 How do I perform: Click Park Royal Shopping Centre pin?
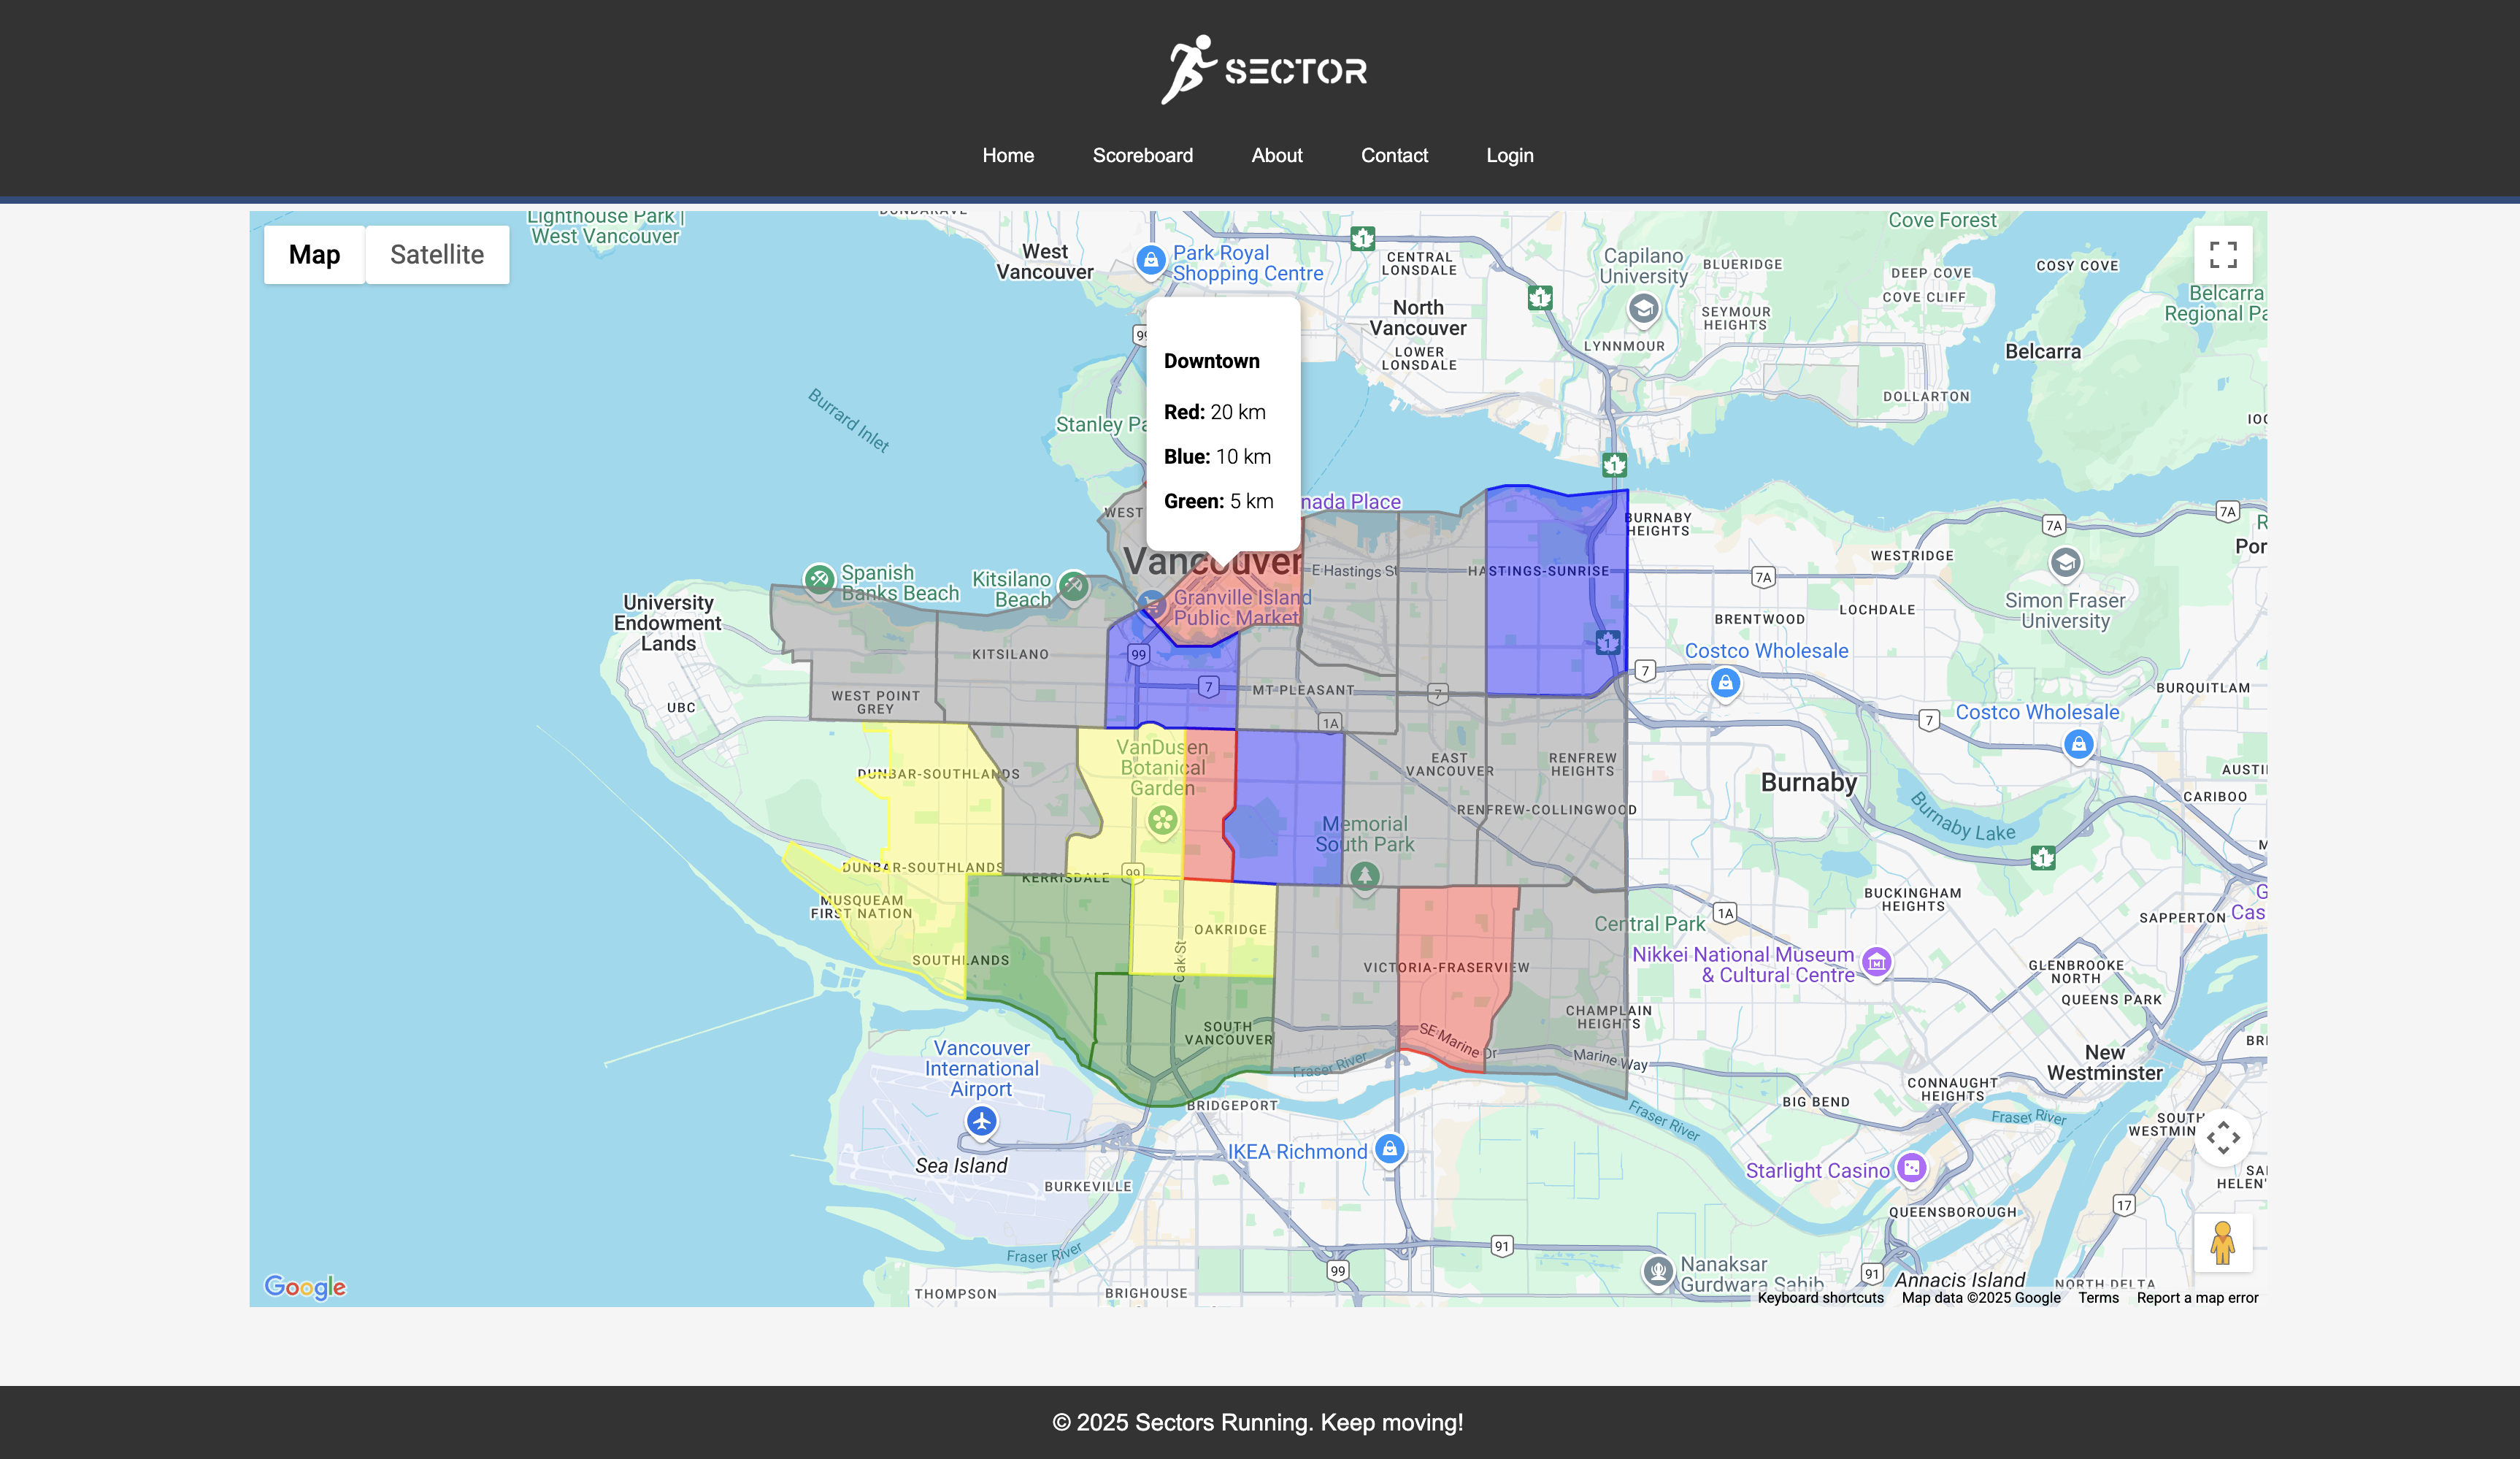pyautogui.click(x=1151, y=260)
